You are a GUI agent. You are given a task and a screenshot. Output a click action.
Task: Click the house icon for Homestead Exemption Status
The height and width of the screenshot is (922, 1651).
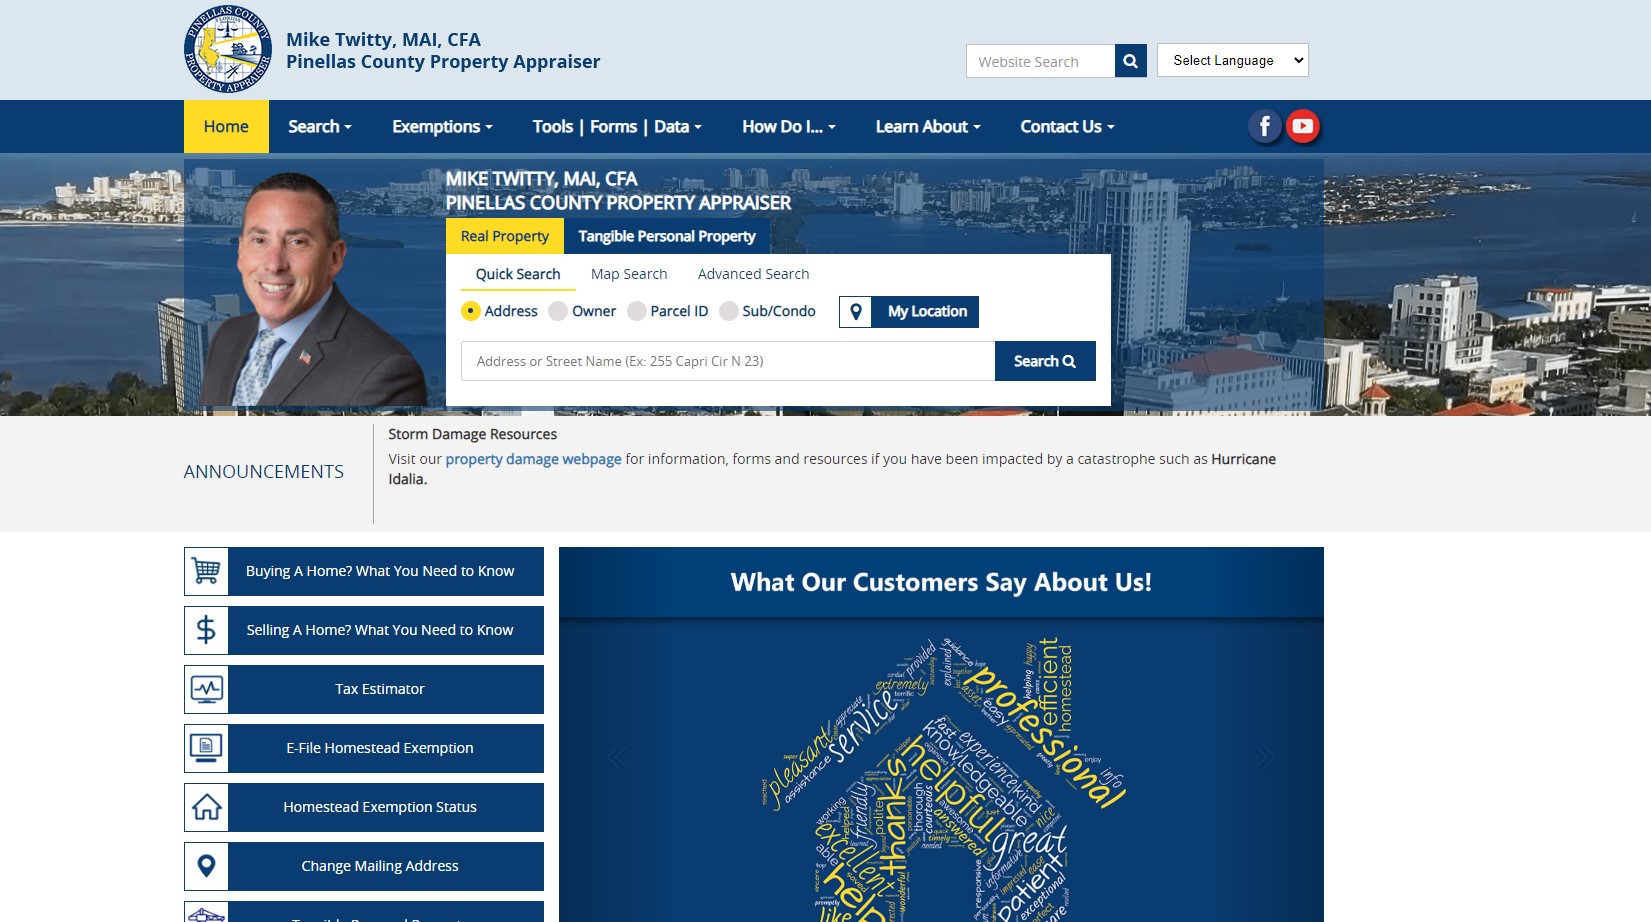[206, 807]
